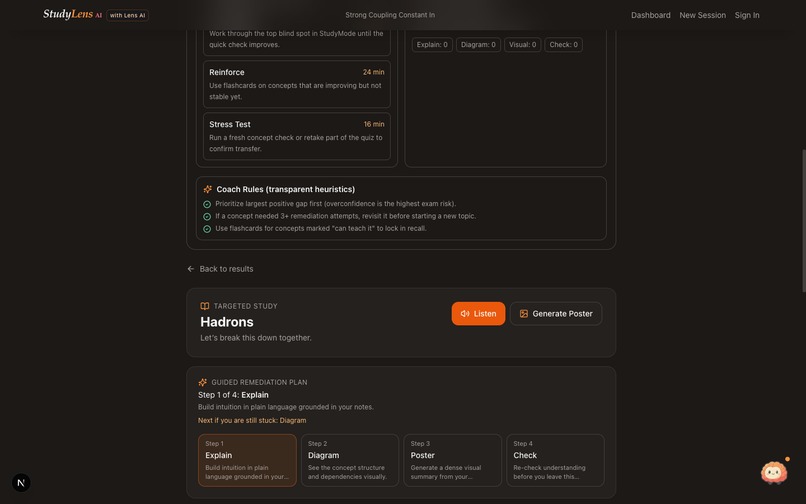The image size is (806, 504).
Task: Click the check mark beside Prioritize largest positive gap
Action: [x=207, y=204]
